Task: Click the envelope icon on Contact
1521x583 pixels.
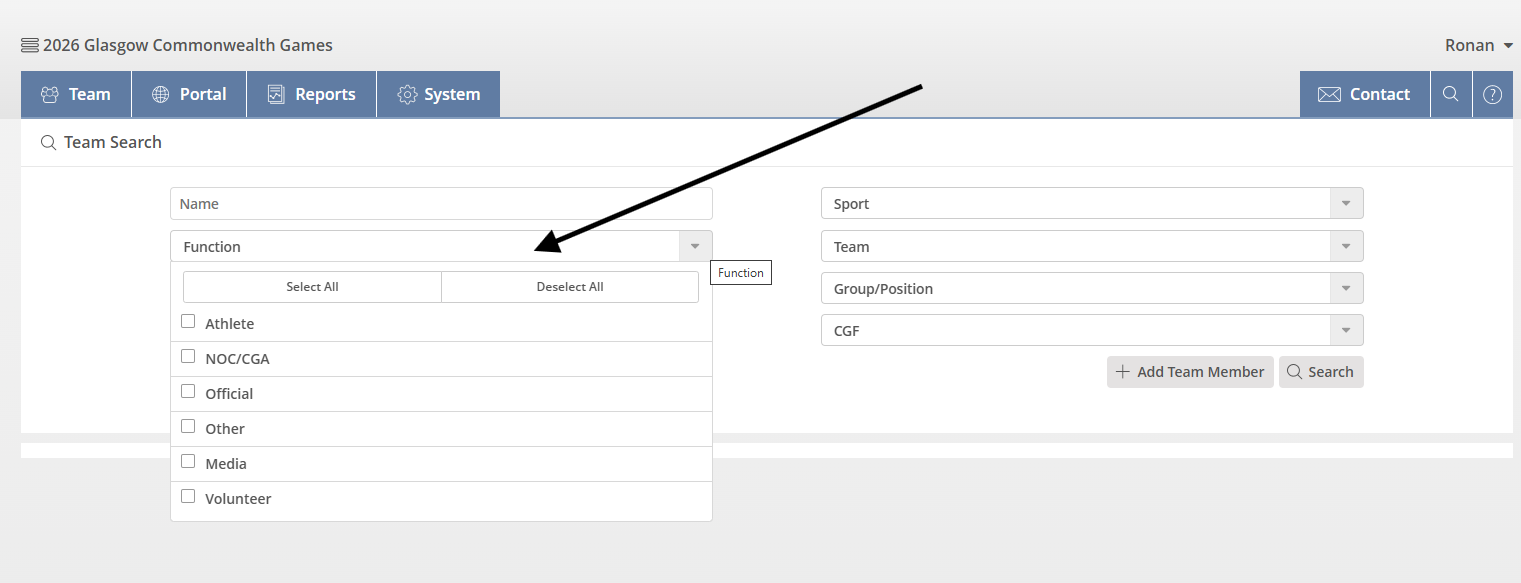Action: click(x=1329, y=94)
